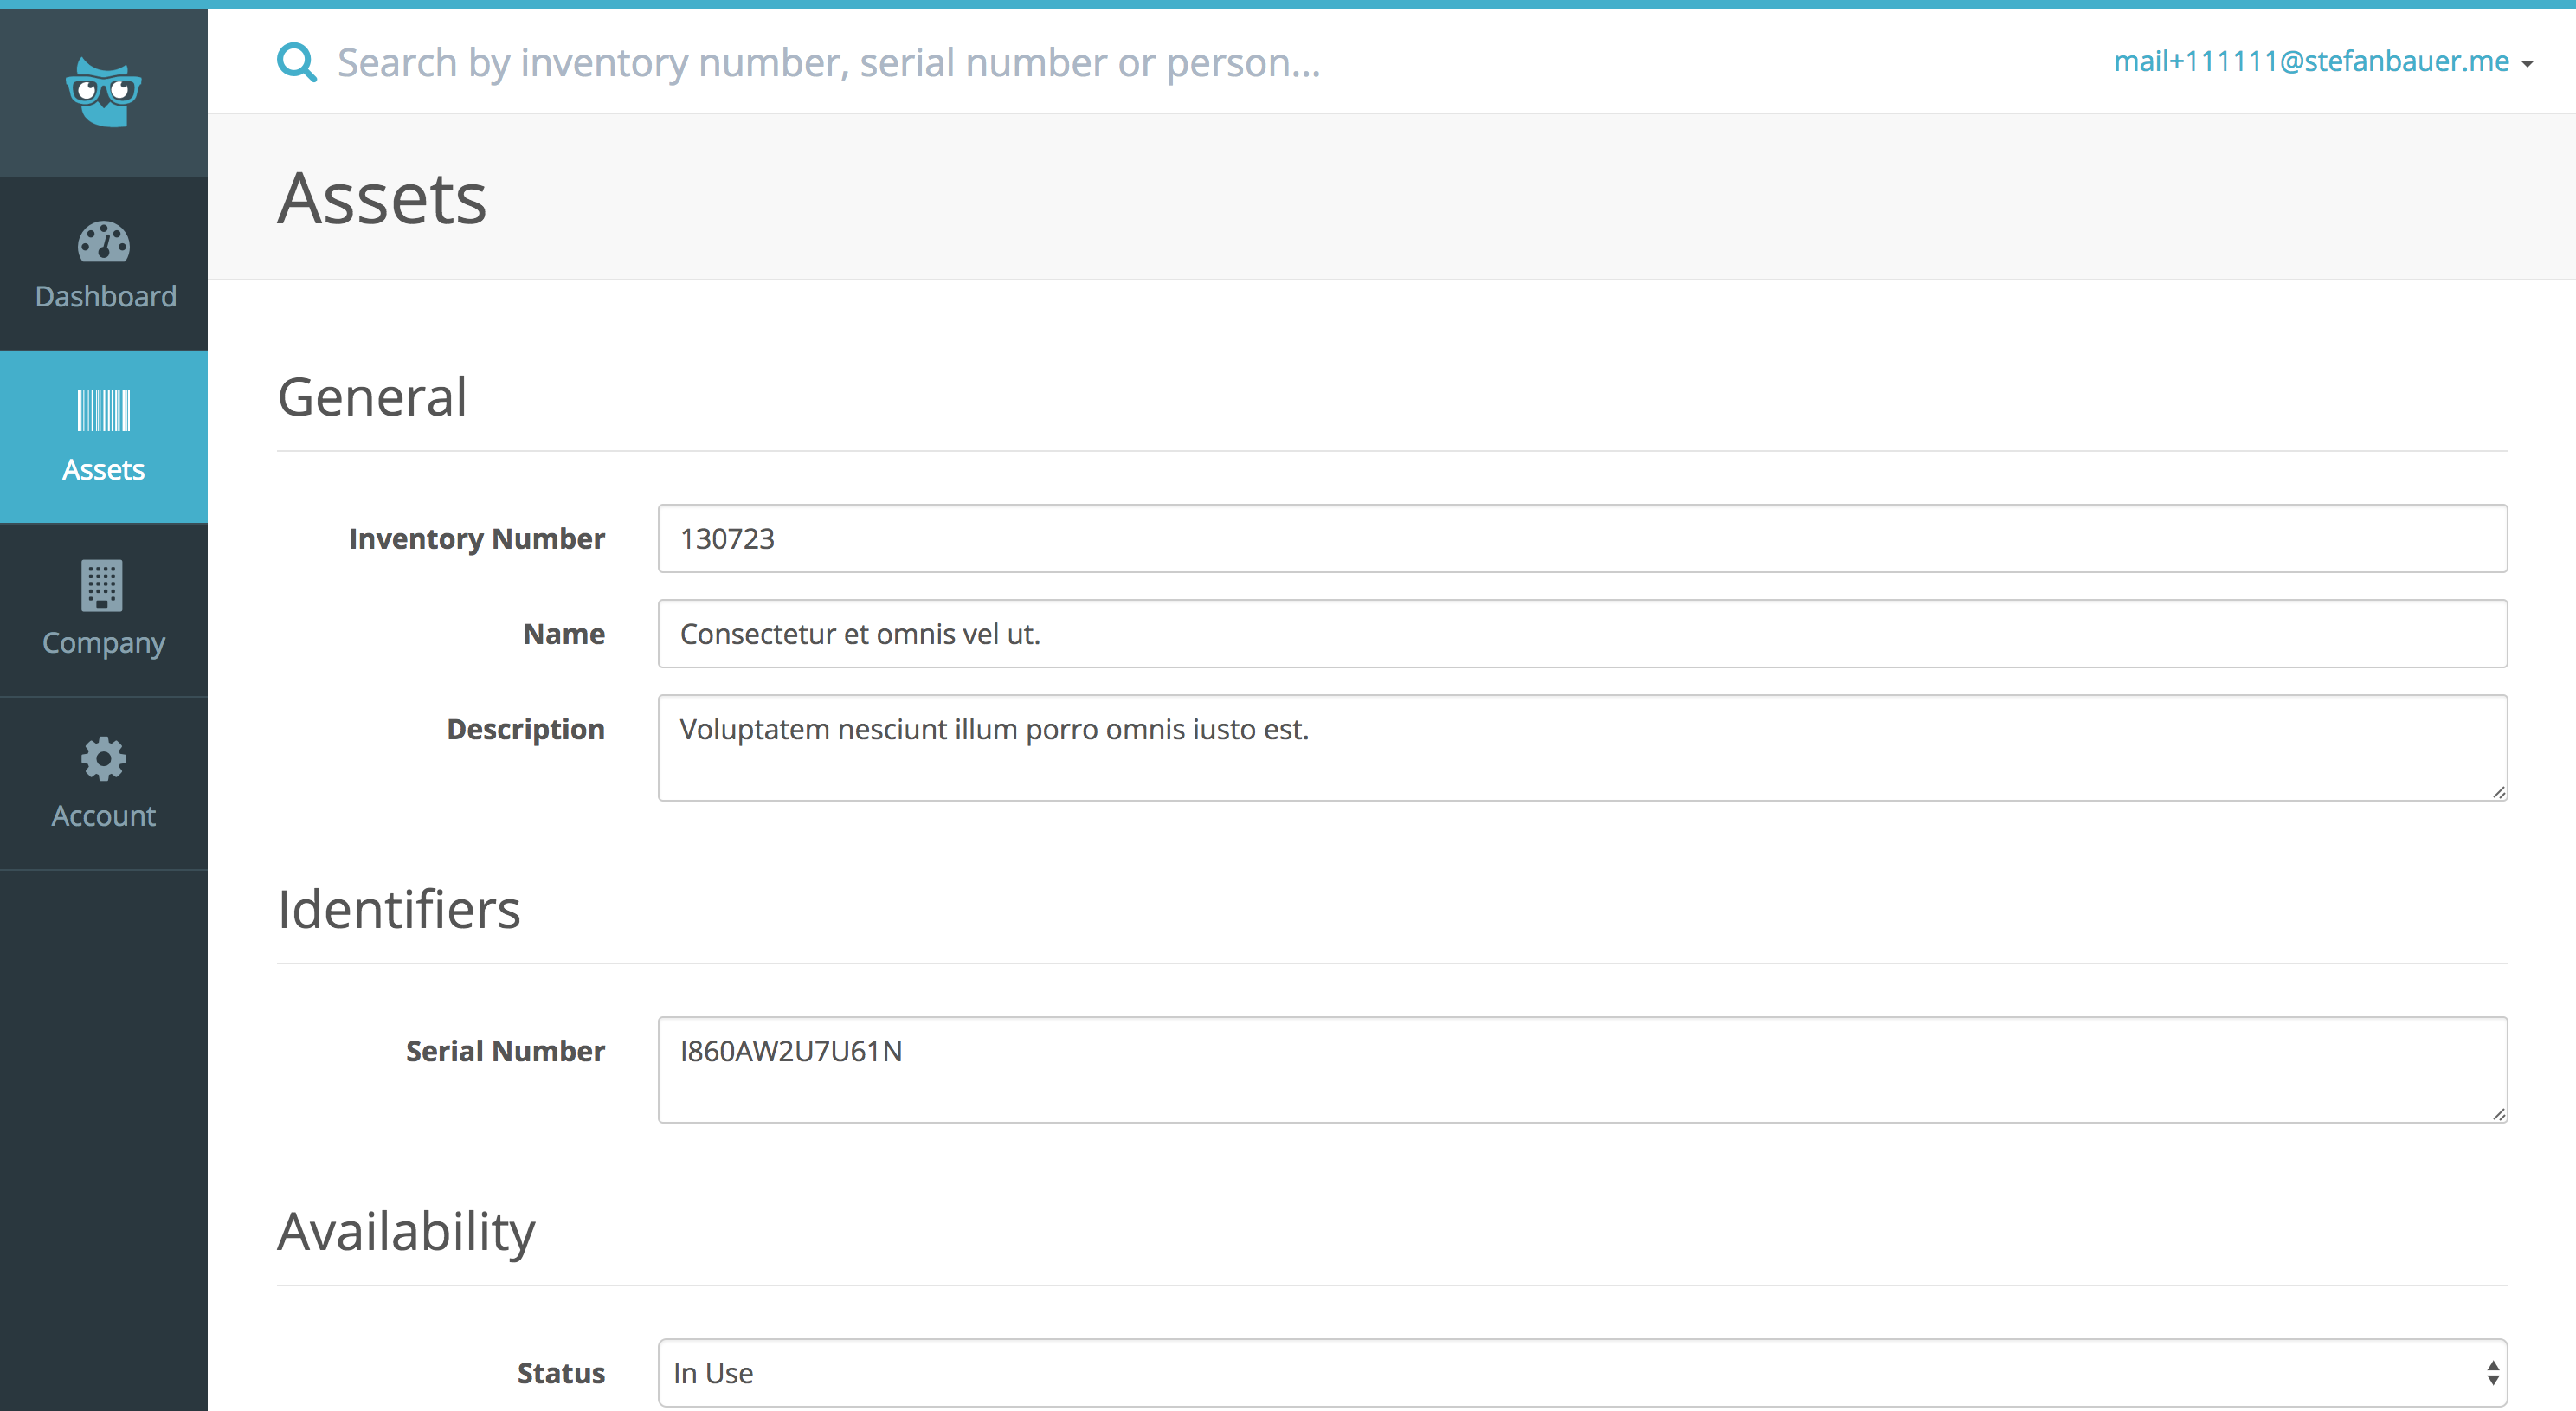The width and height of the screenshot is (2576, 1411).
Task: Click the Assets page heading
Action: 382,198
